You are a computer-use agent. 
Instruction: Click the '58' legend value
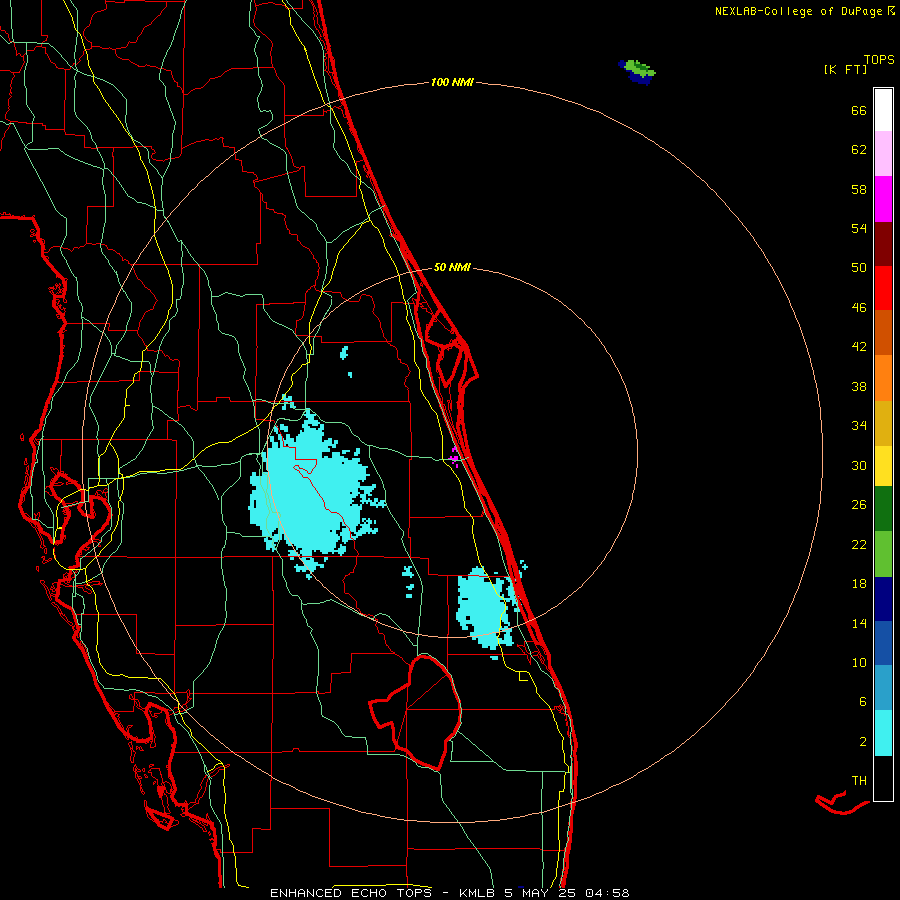coord(859,189)
